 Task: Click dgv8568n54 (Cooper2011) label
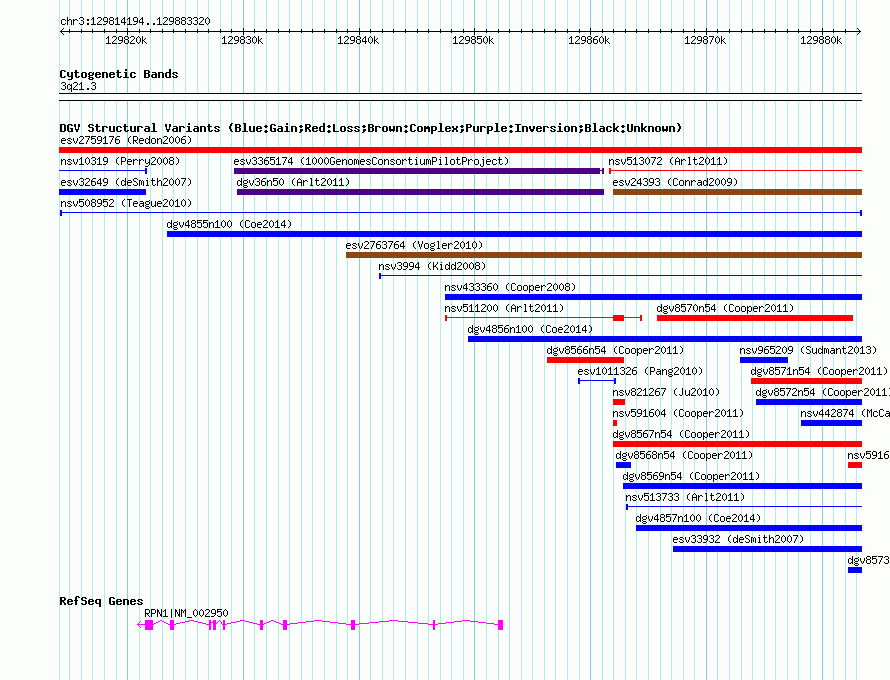[685, 455]
